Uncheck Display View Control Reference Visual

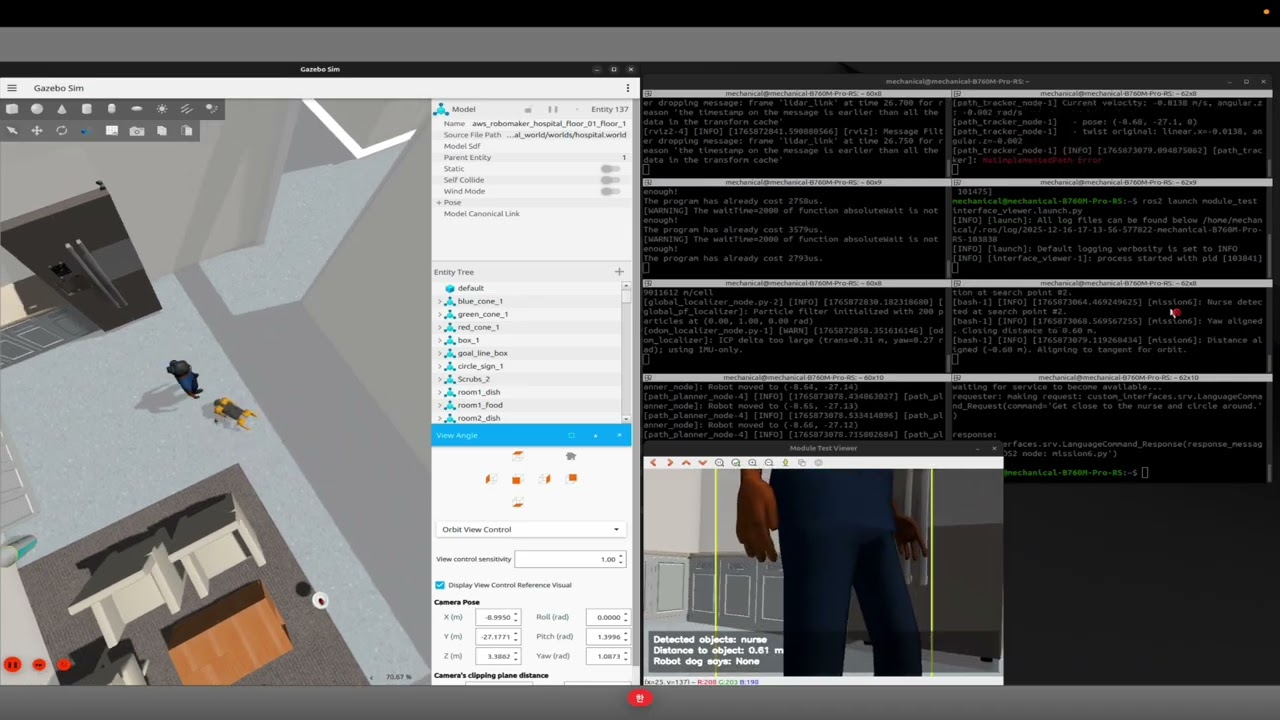440,585
